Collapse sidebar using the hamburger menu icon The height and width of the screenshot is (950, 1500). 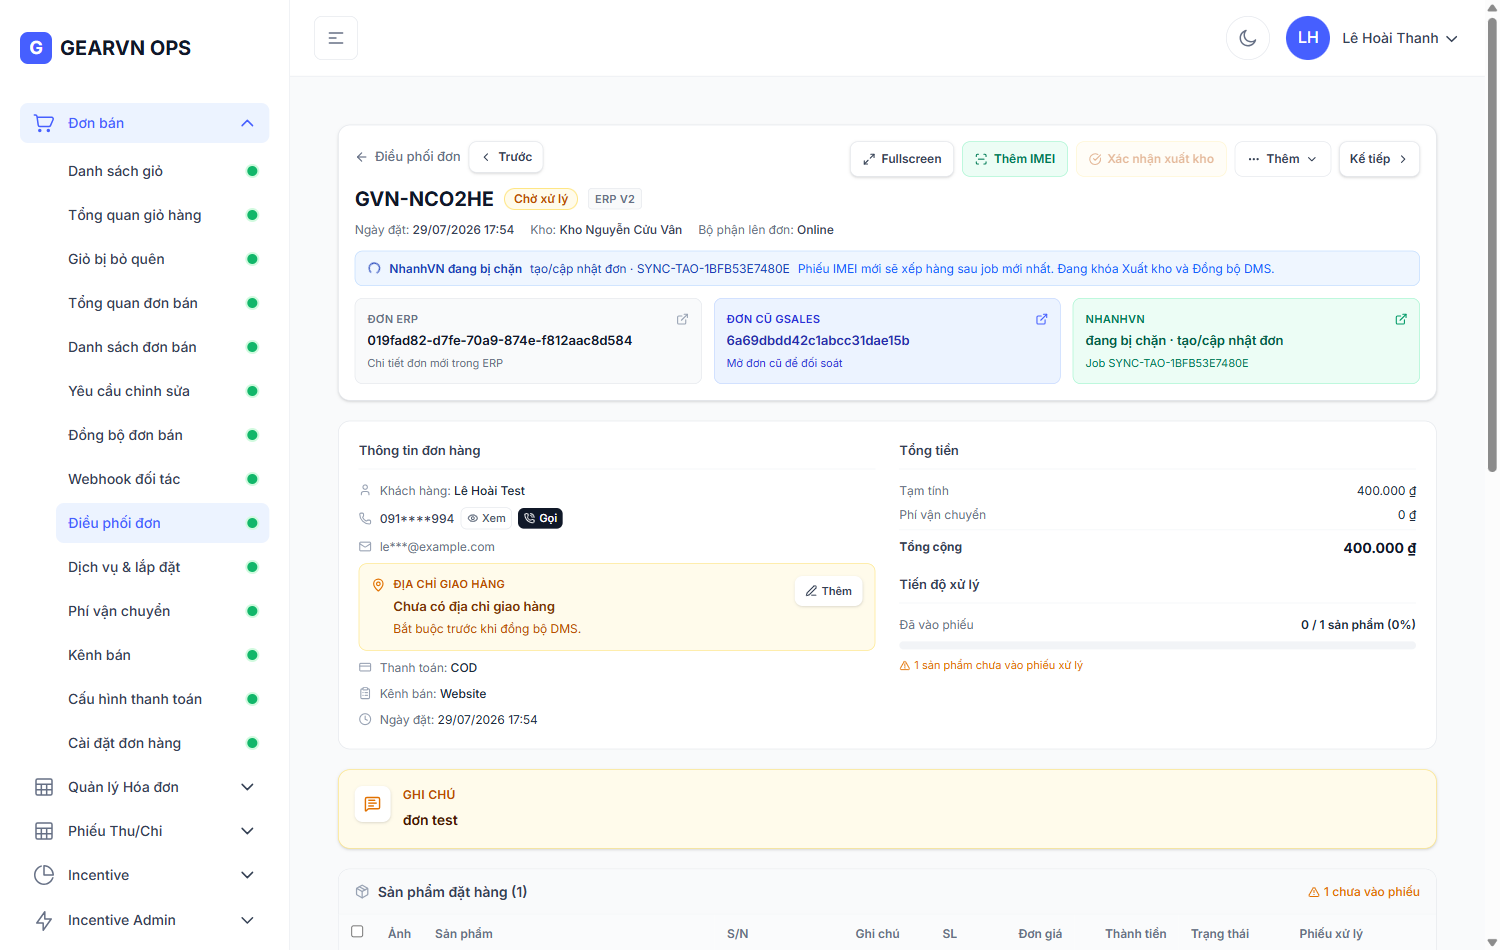(336, 38)
